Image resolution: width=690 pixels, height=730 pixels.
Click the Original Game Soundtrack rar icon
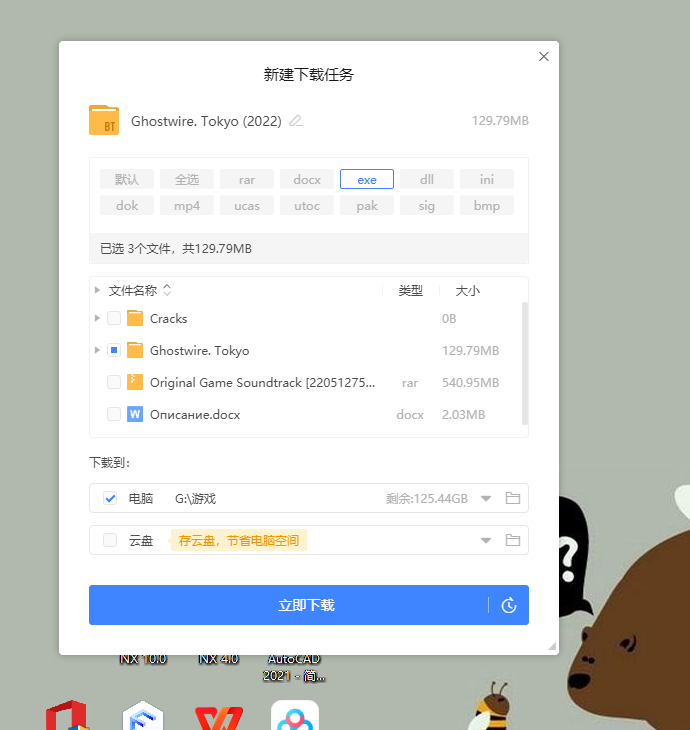135,383
